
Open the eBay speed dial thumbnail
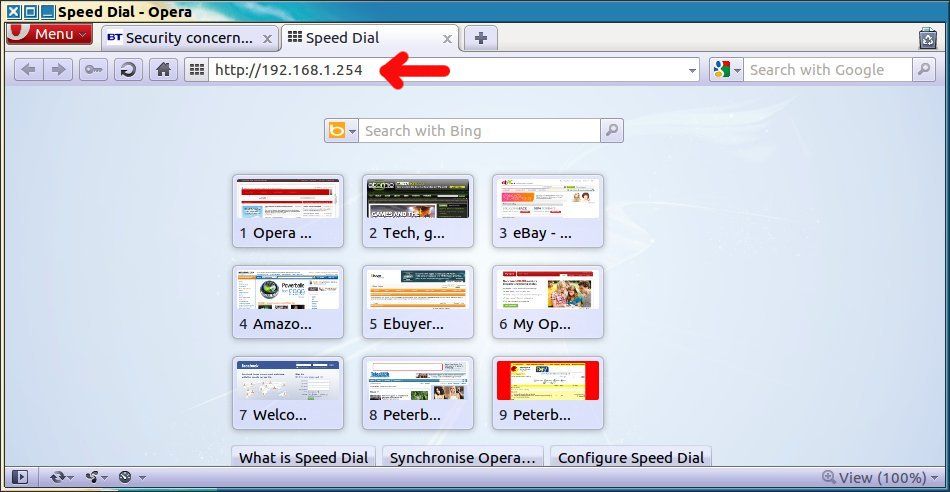pos(547,212)
